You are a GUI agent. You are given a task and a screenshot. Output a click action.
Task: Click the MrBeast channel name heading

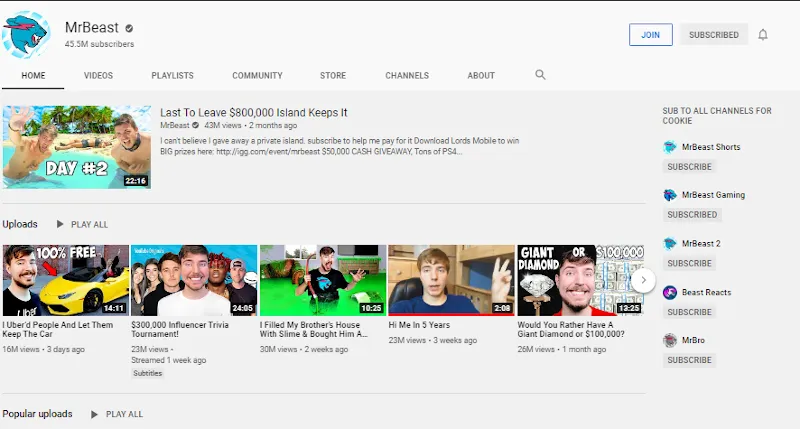pos(92,28)
